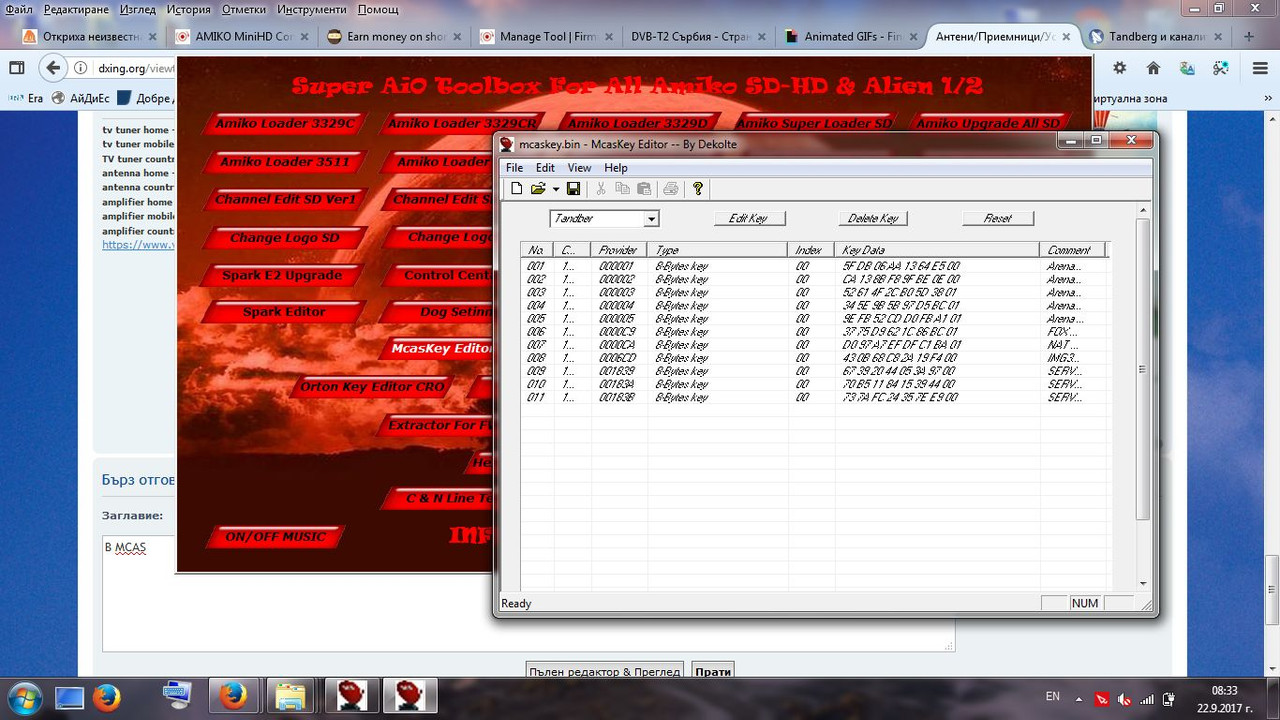Click the Firefox icon in the taskbar
This screenshot has height=720, width=1280.
[234, 697]
